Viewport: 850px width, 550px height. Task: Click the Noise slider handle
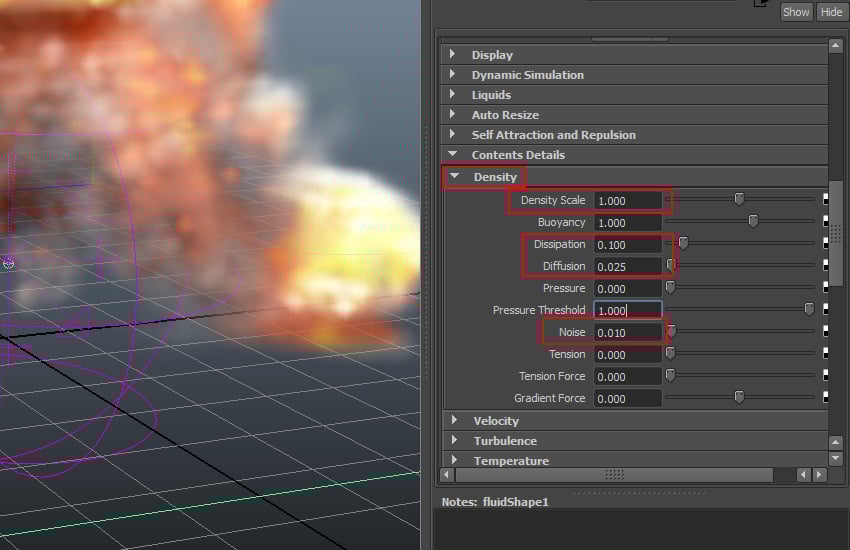coord(671,331)
